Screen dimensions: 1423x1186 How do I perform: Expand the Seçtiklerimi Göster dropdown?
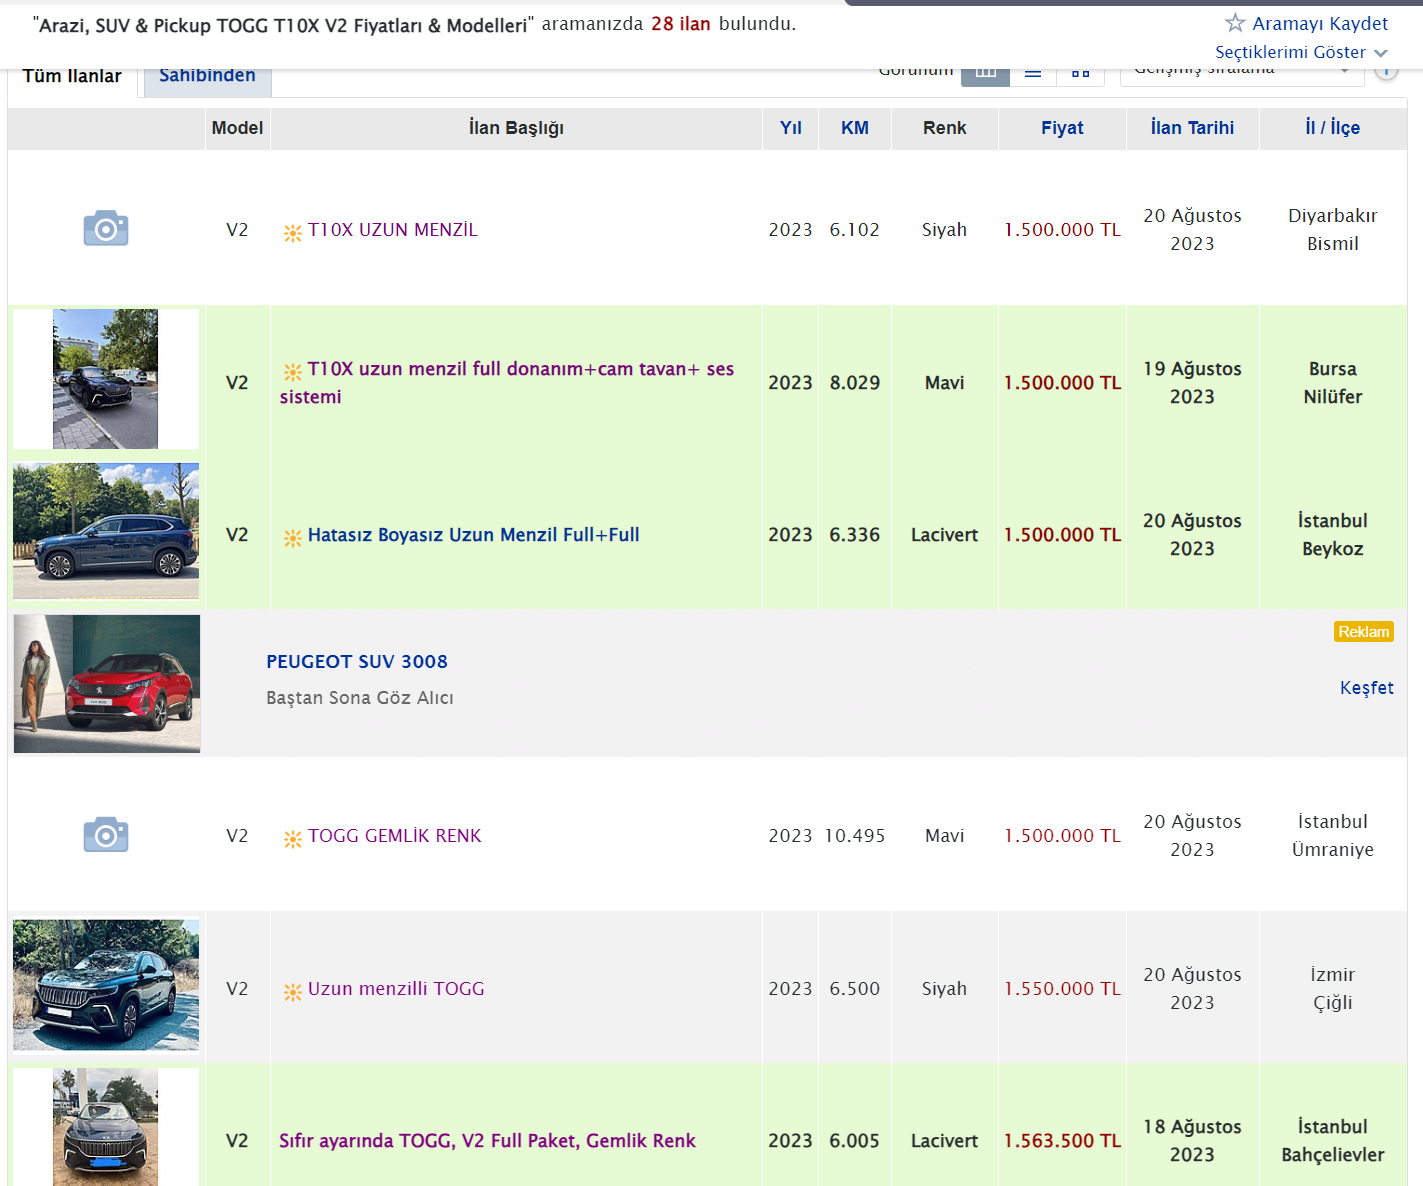(x=1301, y=52)
